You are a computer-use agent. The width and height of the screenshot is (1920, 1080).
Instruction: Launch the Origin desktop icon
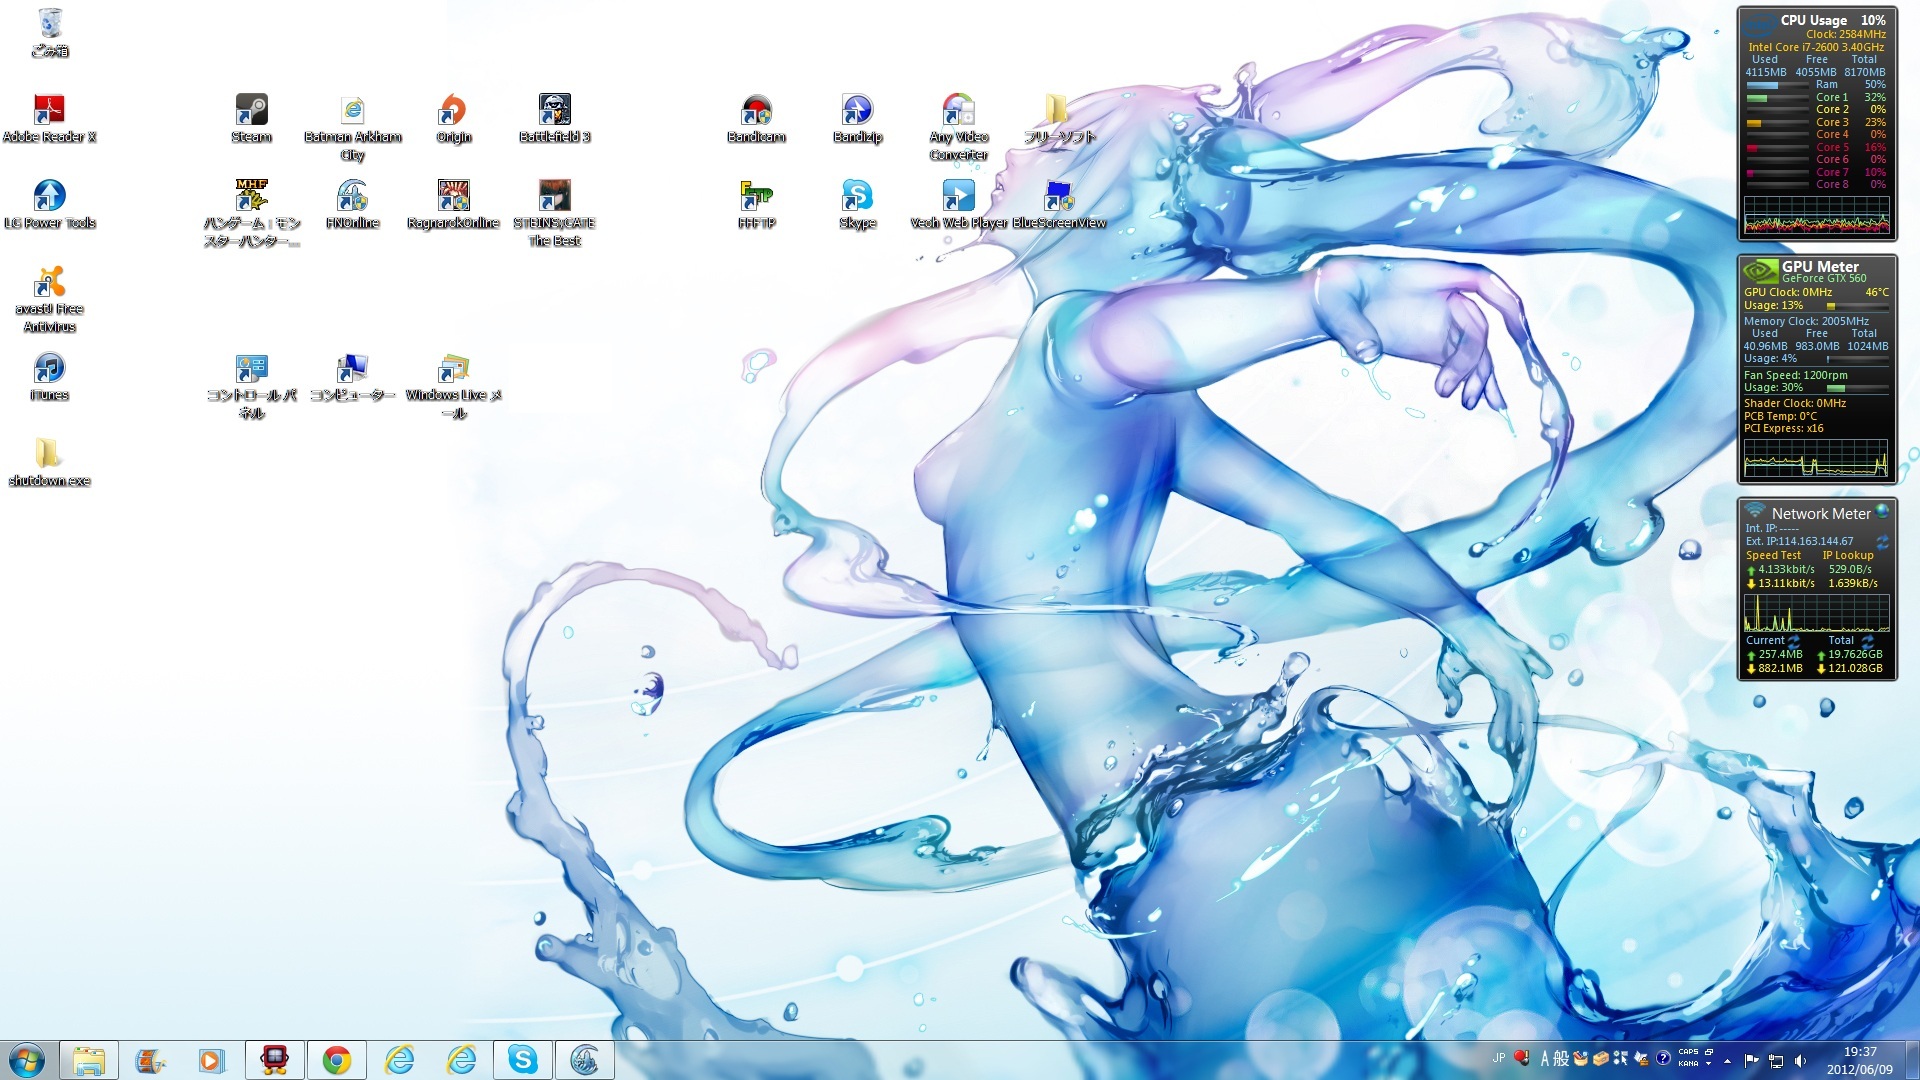point(453,110)
